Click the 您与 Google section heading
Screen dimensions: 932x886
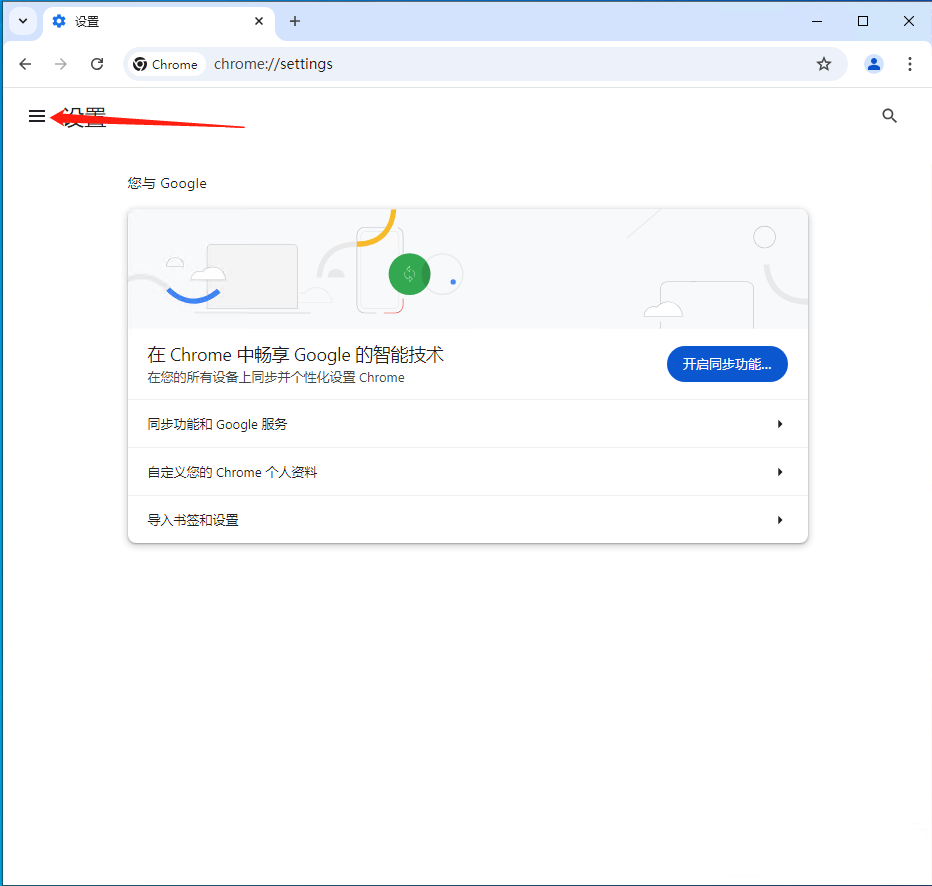point(167,184)
